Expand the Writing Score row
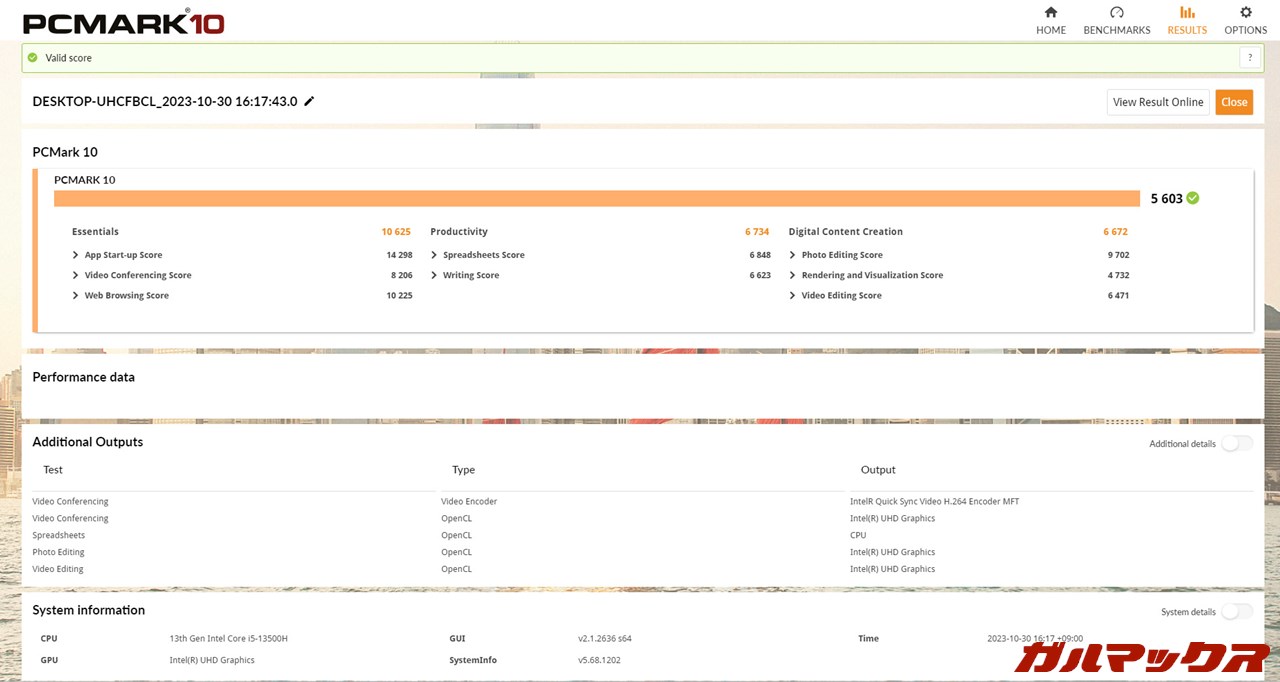Viewport: 1280px width, 682px height. [x=434, y=275]
